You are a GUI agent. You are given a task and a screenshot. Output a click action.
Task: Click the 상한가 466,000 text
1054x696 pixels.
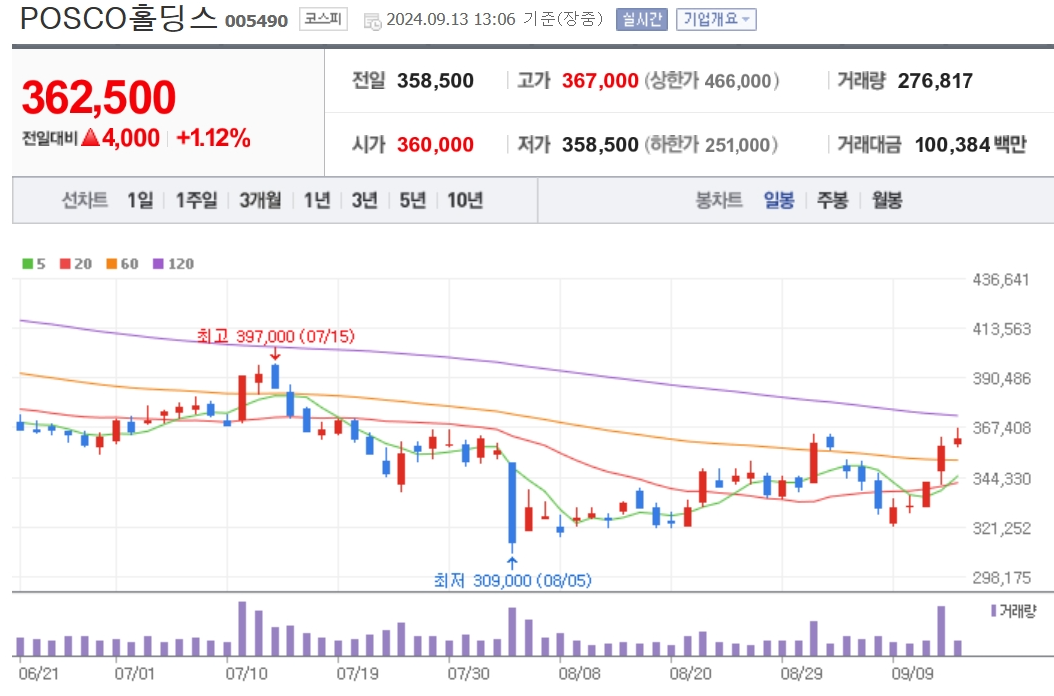point(712,81)
